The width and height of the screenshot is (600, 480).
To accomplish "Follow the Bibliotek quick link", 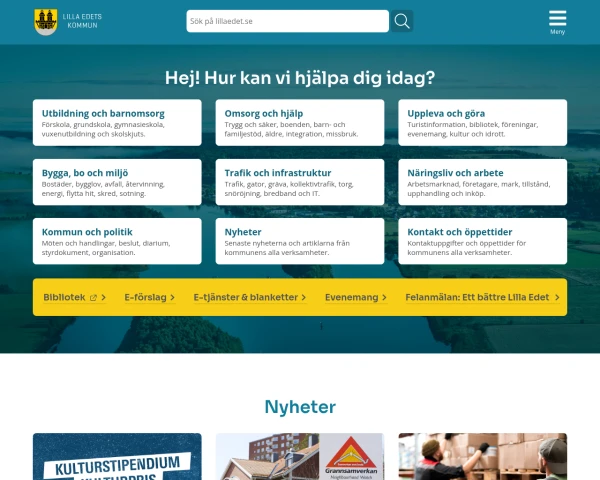I will coord(74,297).
